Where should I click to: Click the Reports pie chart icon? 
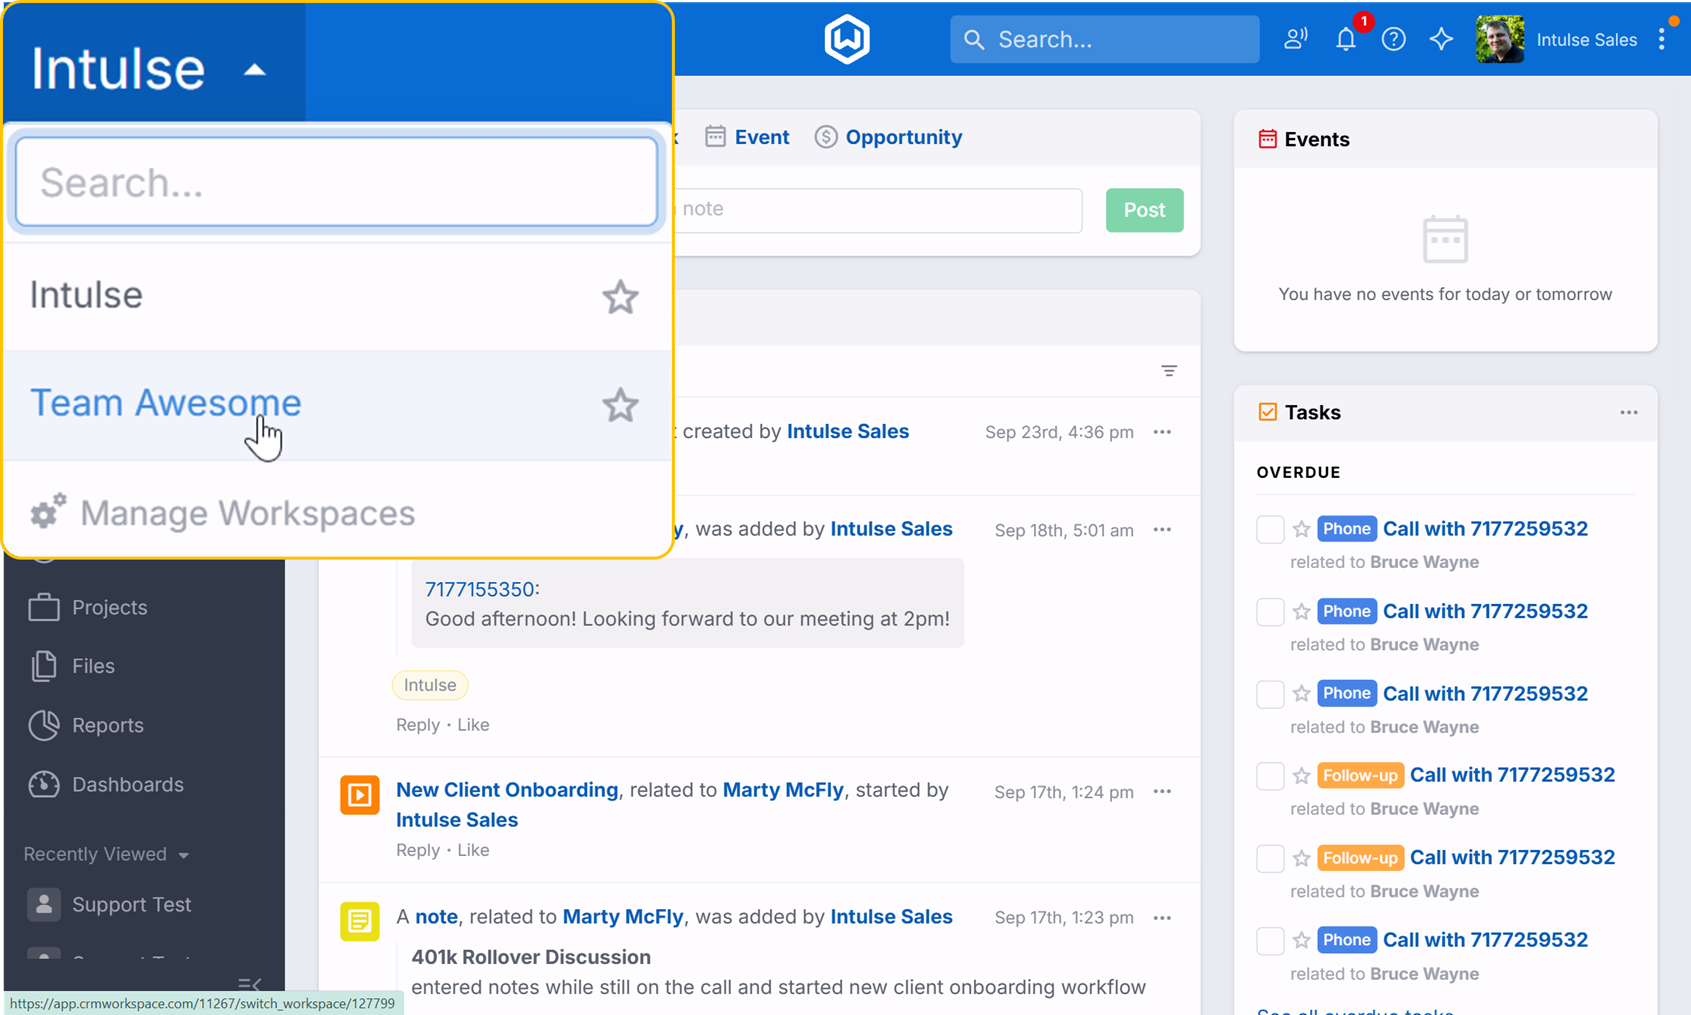coord(44,725)
